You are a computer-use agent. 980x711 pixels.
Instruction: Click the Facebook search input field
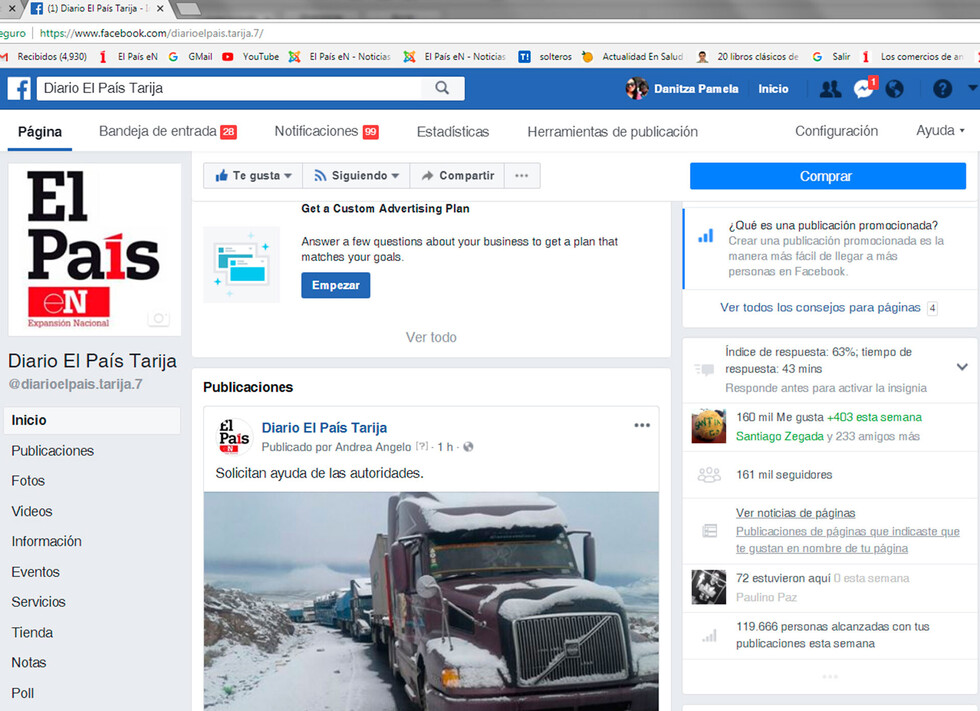[231, 88]
